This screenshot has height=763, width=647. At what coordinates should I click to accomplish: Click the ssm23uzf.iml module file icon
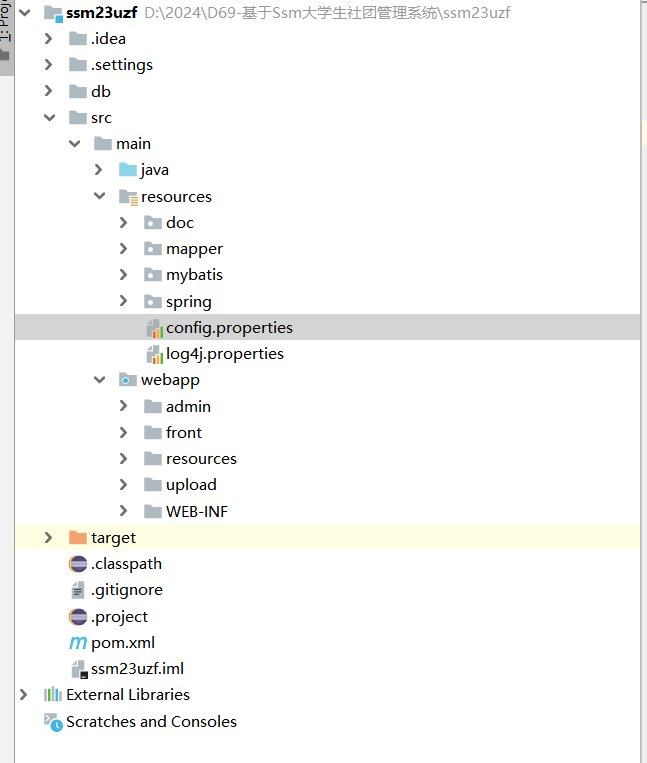(x=78, y=670)
